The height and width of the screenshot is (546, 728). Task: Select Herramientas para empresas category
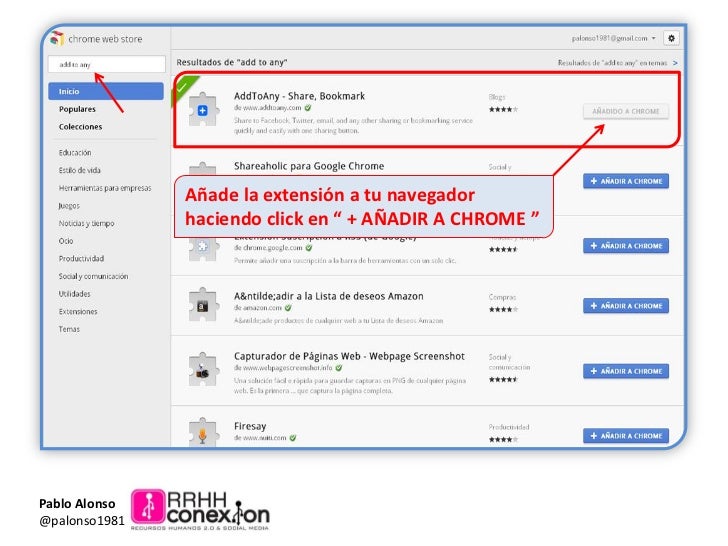click(x=105, y=188)
